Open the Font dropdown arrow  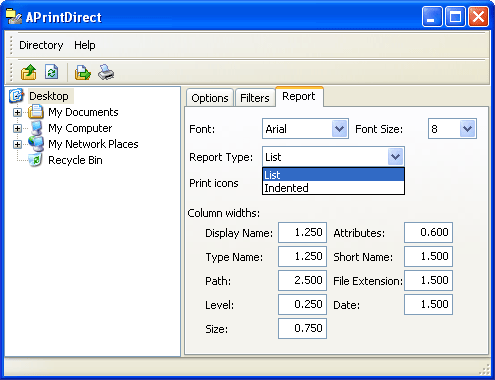tap(339, 129)
